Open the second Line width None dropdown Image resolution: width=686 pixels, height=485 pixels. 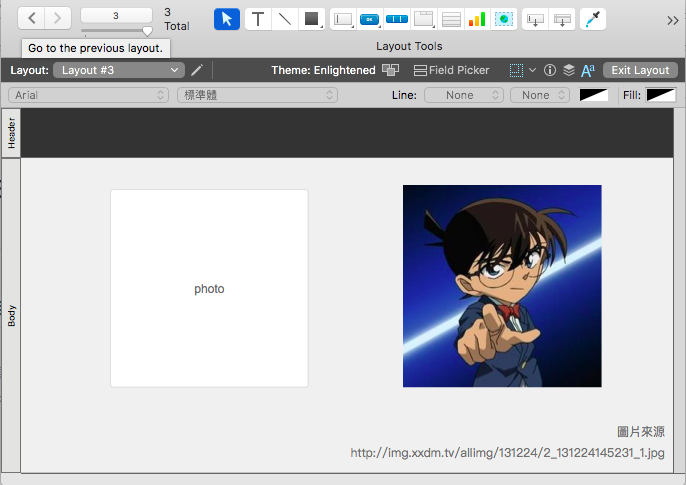click(x=540, y=95)
